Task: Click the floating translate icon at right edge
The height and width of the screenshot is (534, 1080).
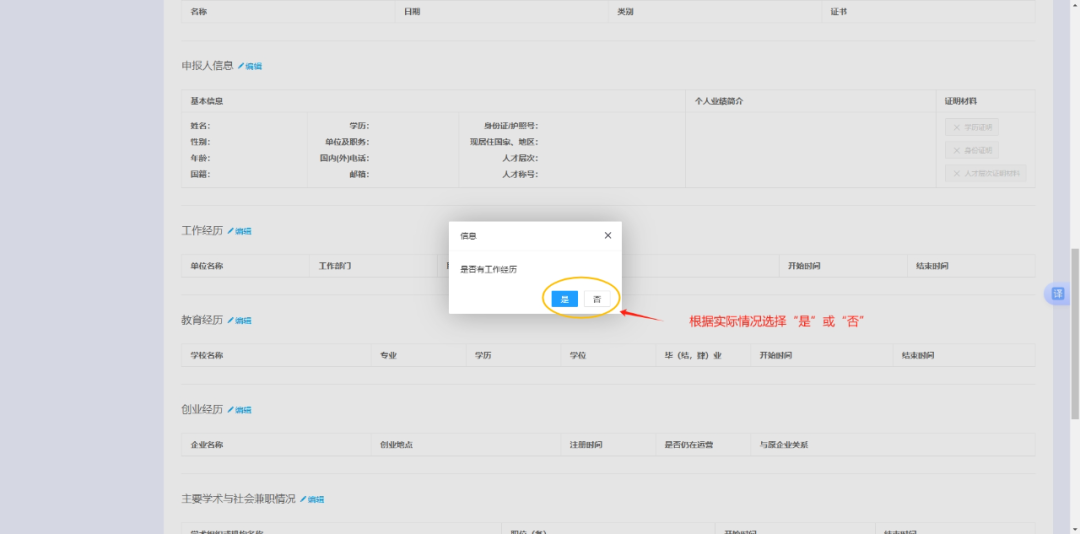Action: point(1057,294)
